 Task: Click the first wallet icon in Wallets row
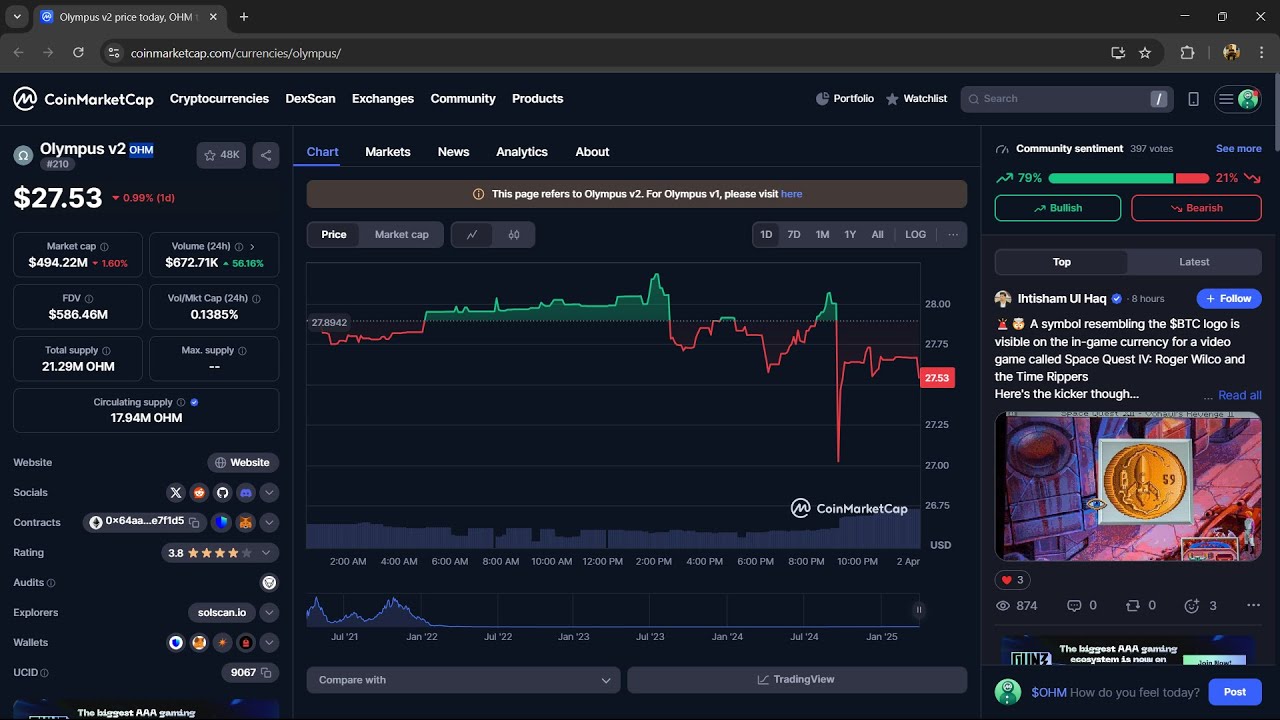(x=176, y=642)
